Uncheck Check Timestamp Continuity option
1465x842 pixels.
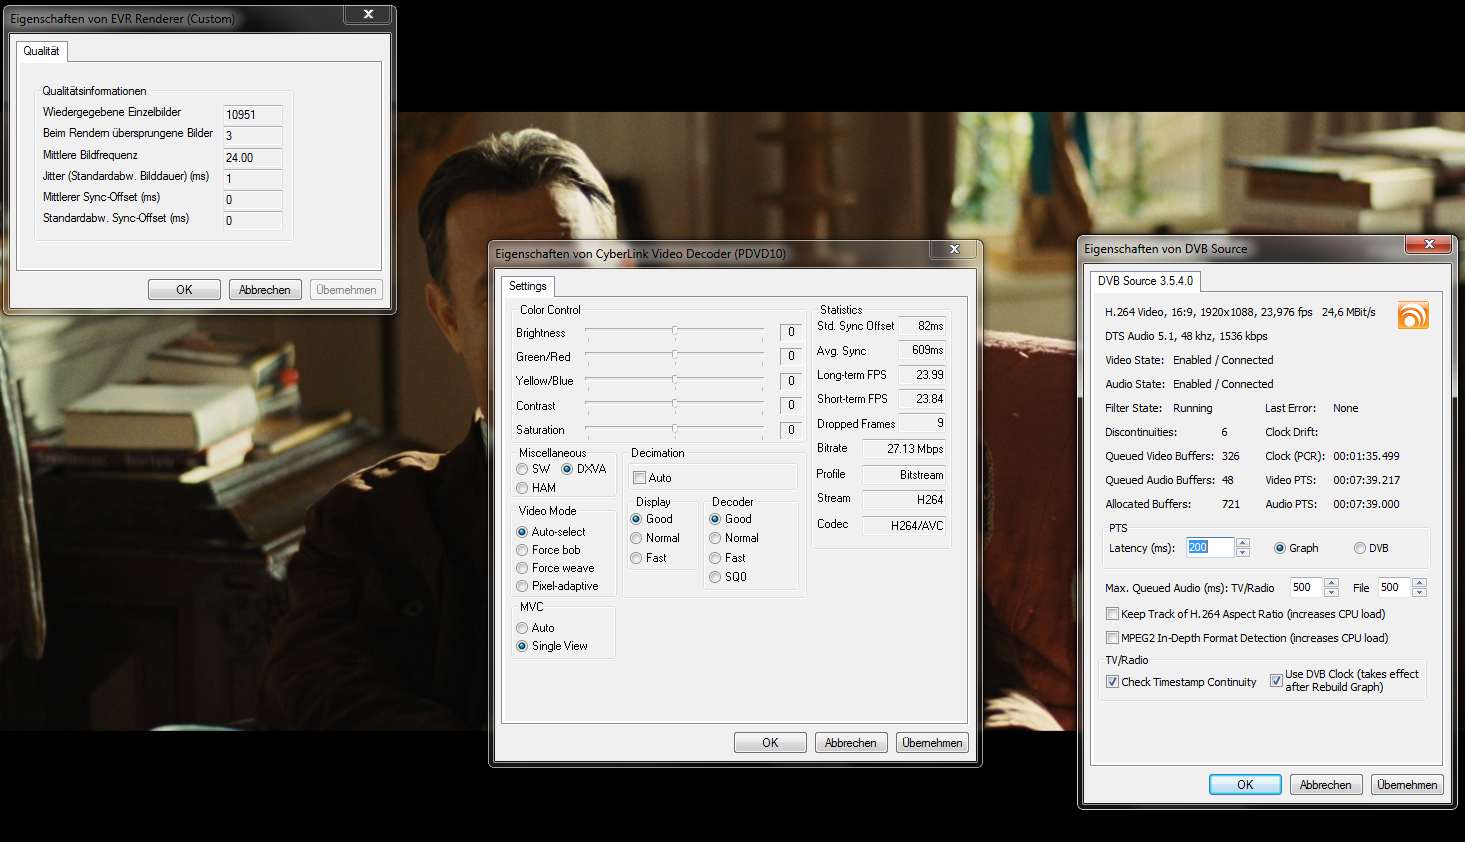[1112, 682]
